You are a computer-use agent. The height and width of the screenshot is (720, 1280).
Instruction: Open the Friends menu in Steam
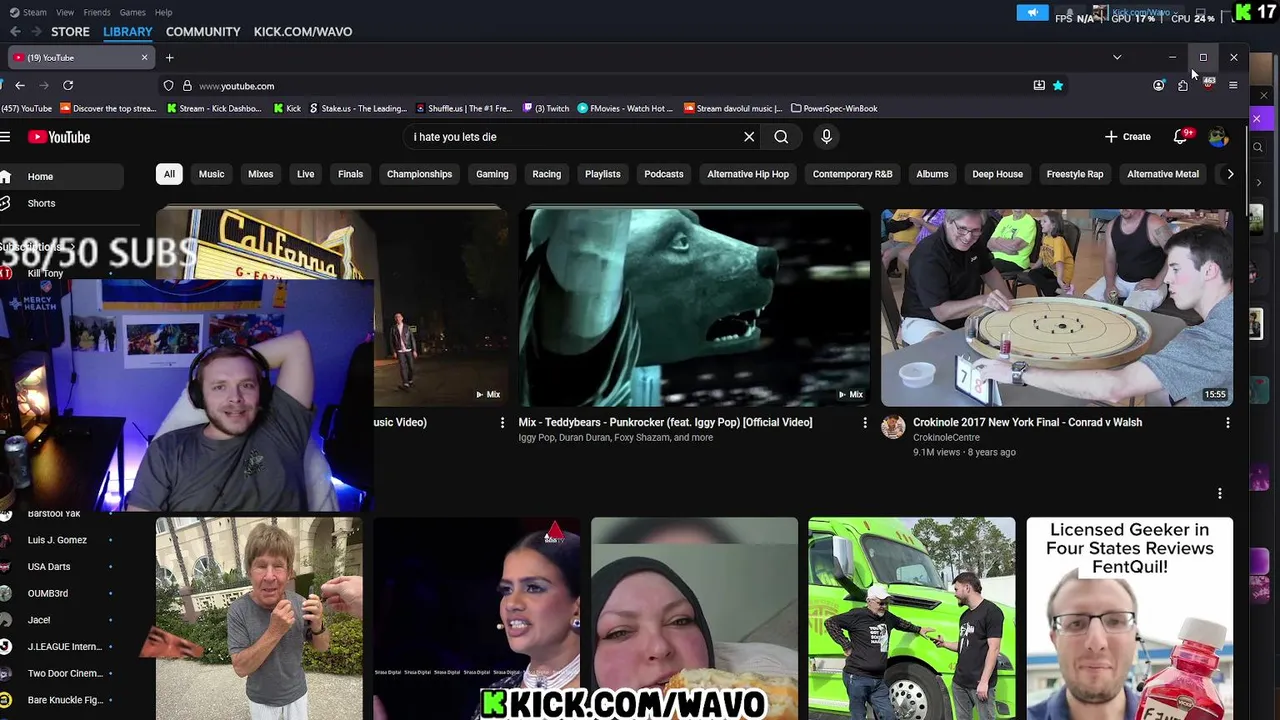[x=97, y=12]
